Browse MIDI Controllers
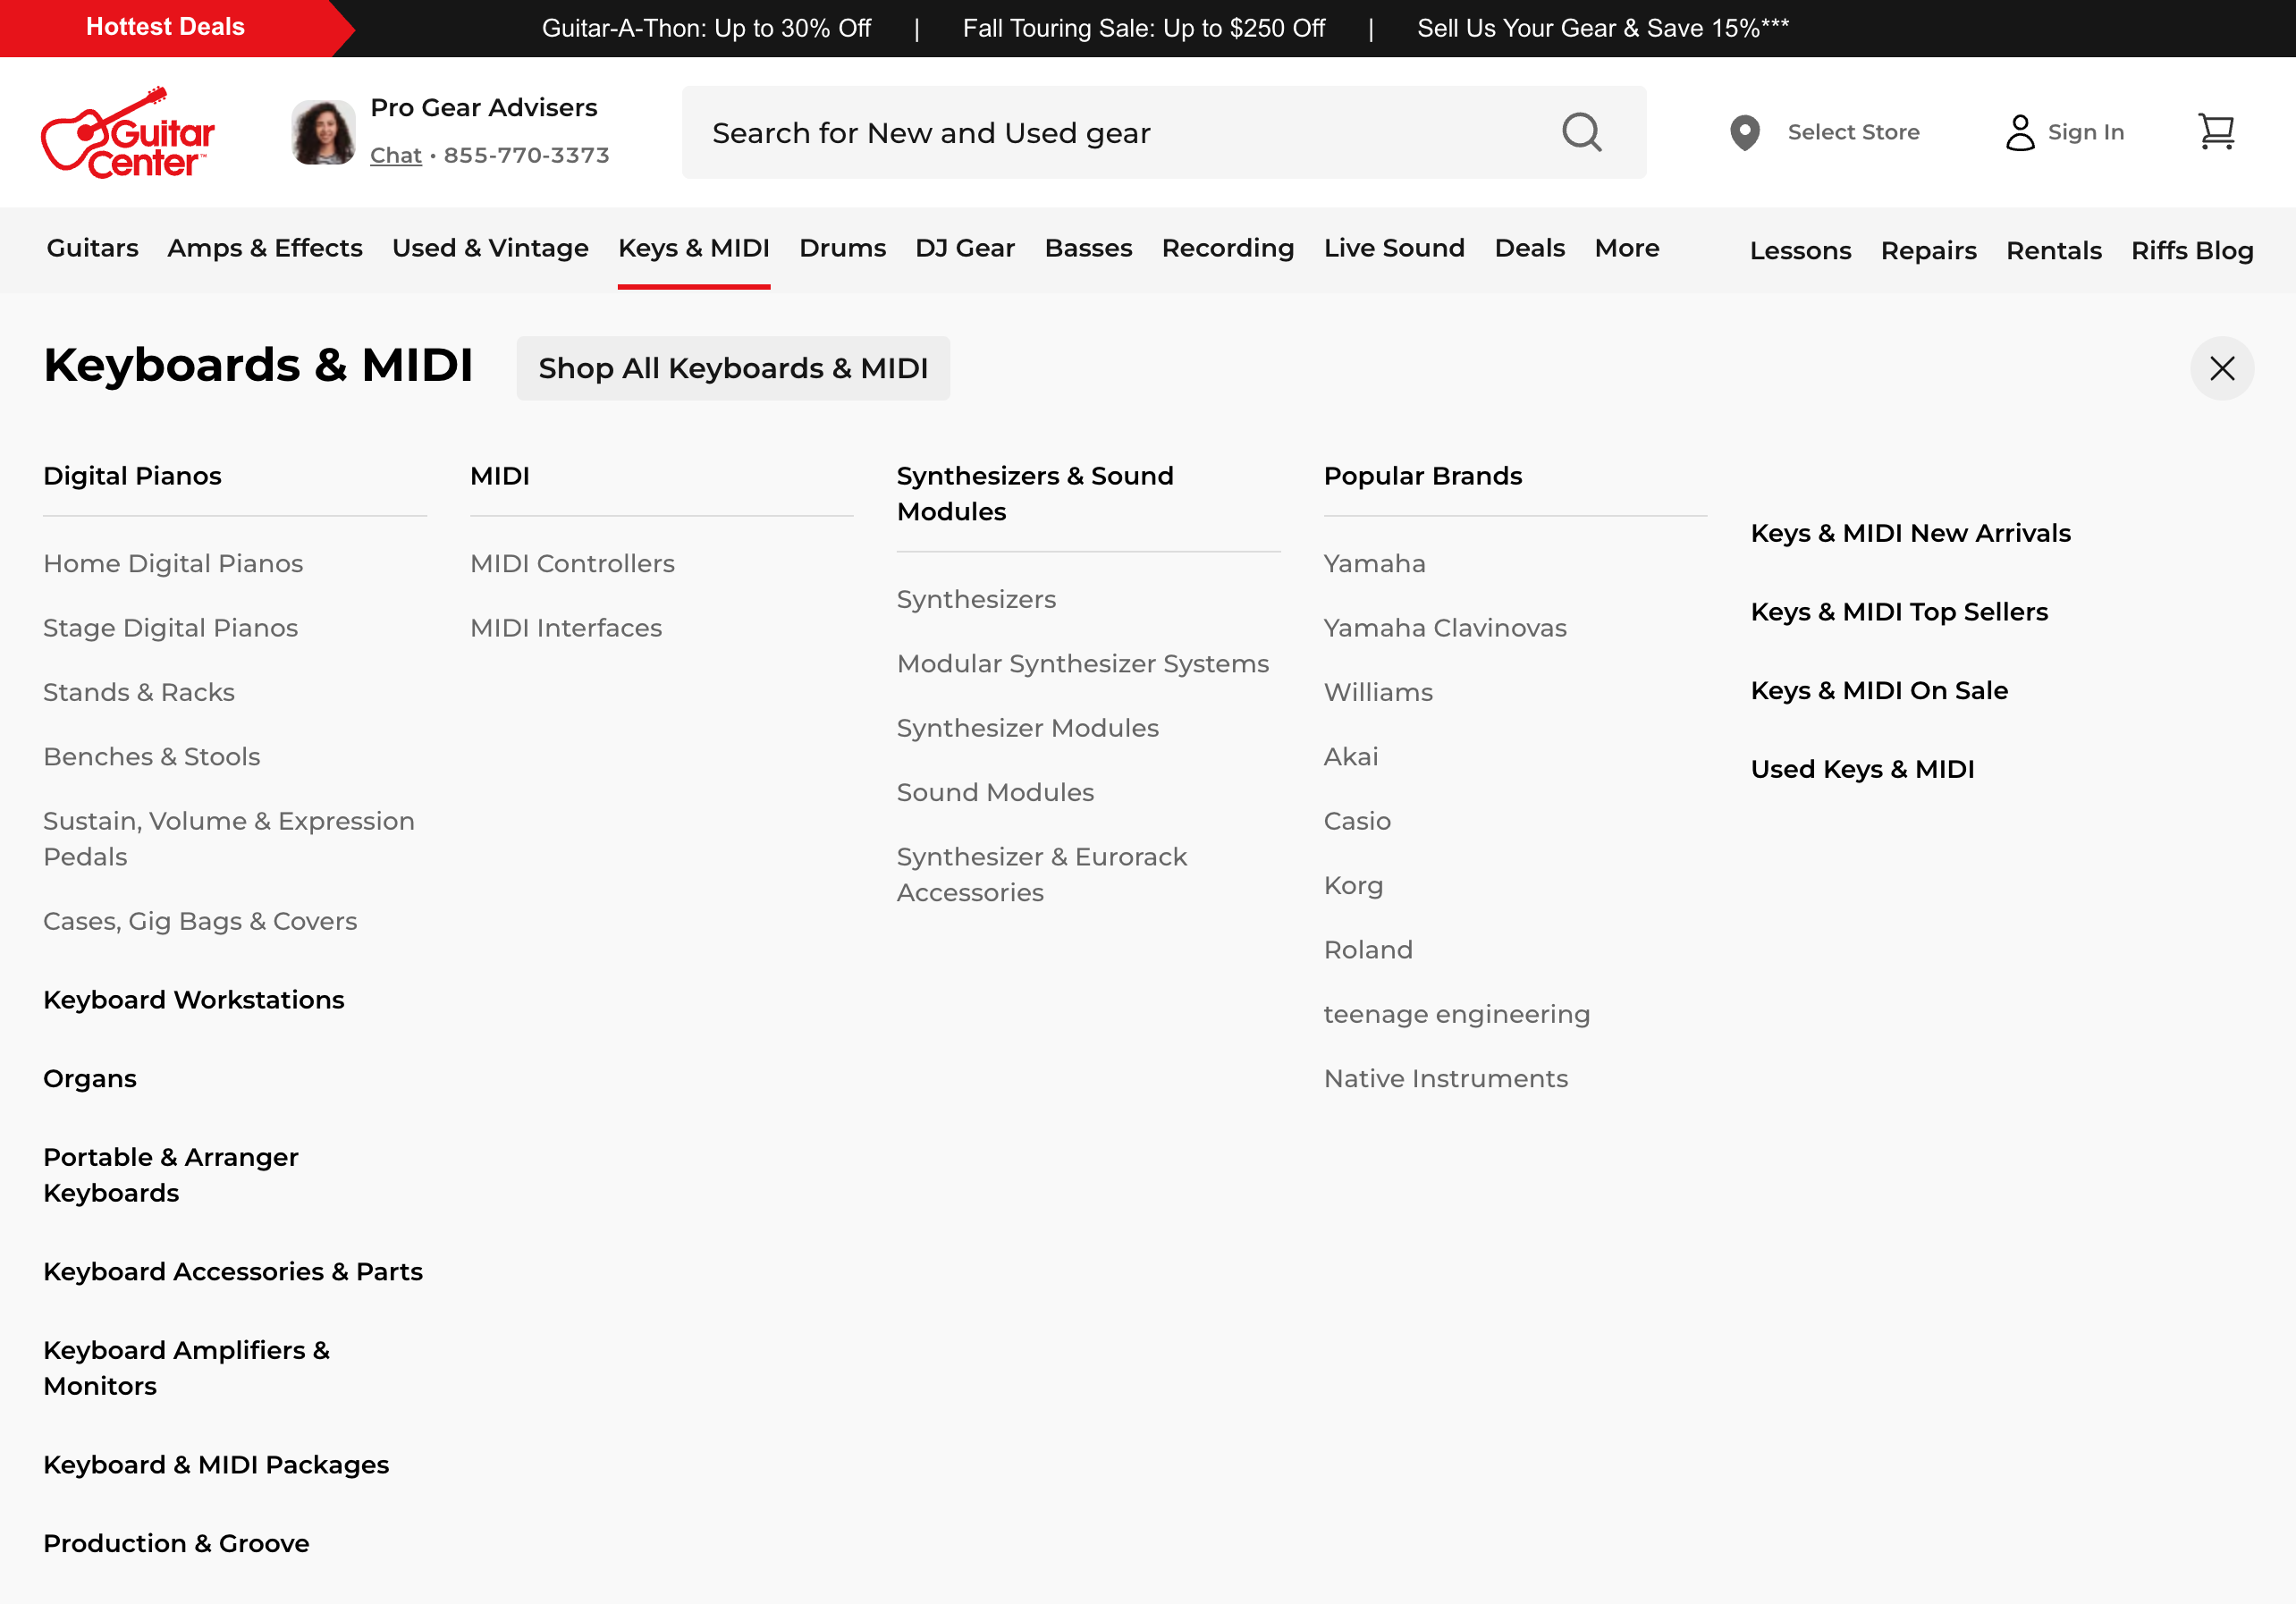The width and height of the screenshot is (2296, 1604). click(571, 563)
